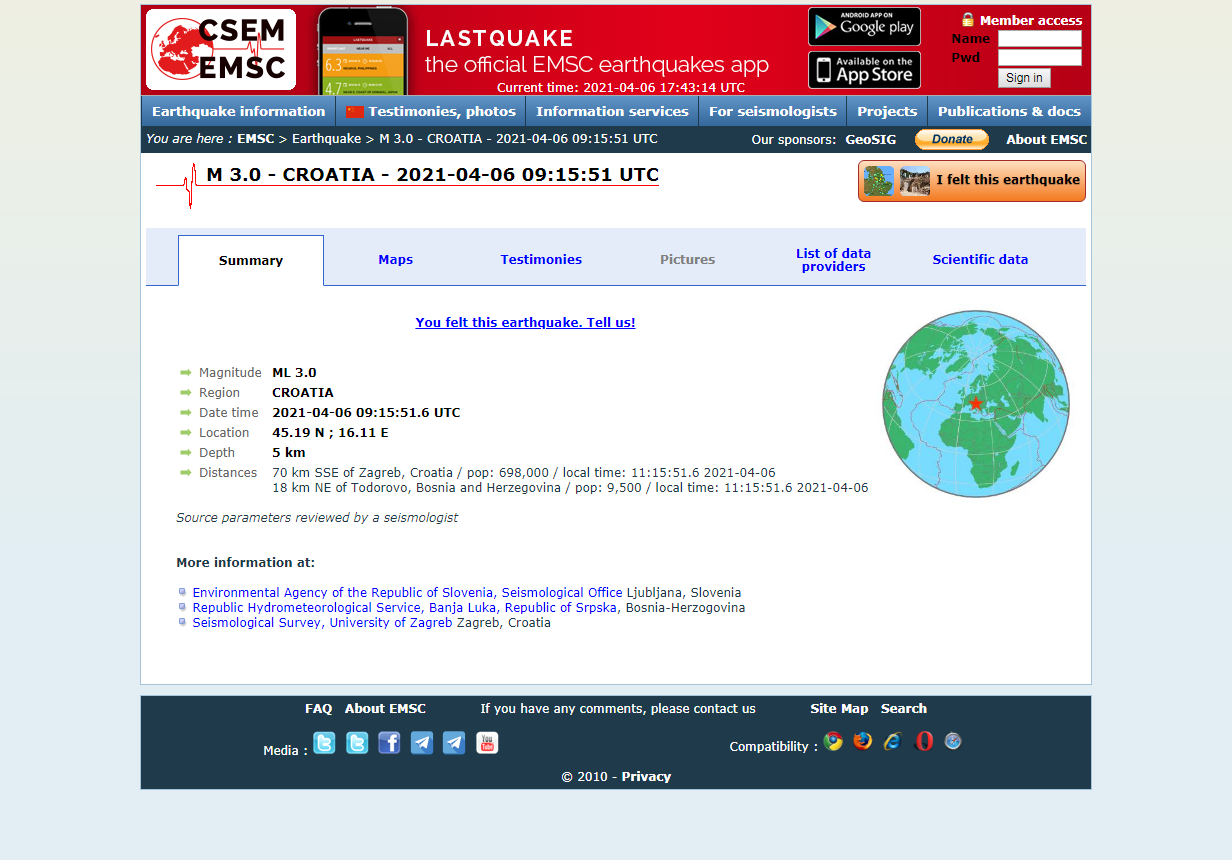Open the Earthquake information menu
This screenshot has height=860, width=1232.
pos(237,111)
